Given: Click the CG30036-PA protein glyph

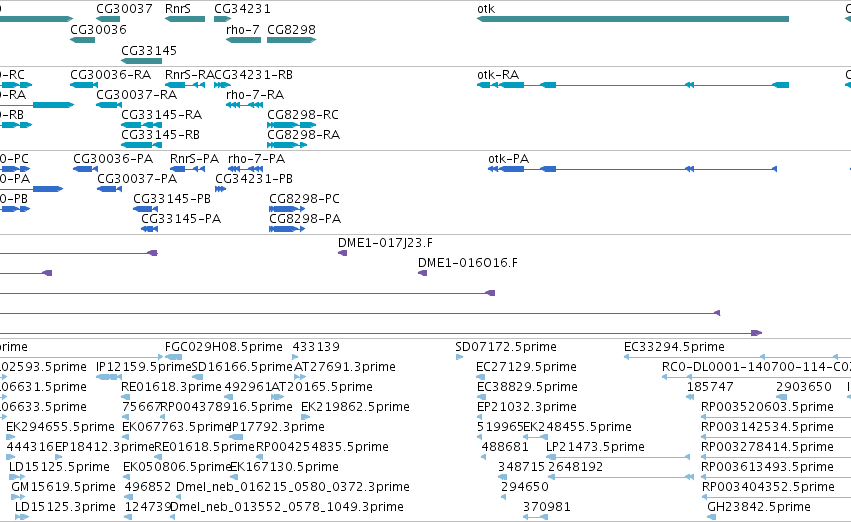Looking at the screenshot, I should click(x=86, y=169).
